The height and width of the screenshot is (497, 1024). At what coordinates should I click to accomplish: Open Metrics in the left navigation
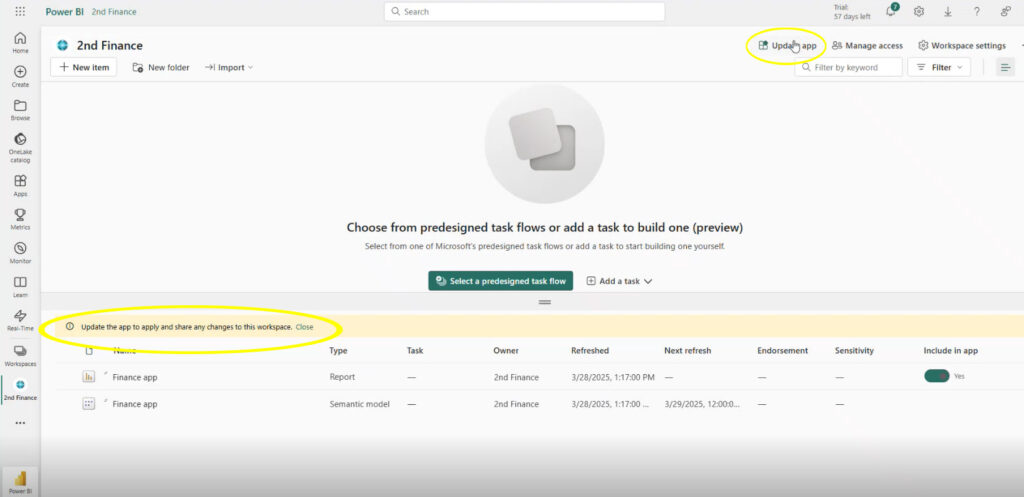click(20, 219)
